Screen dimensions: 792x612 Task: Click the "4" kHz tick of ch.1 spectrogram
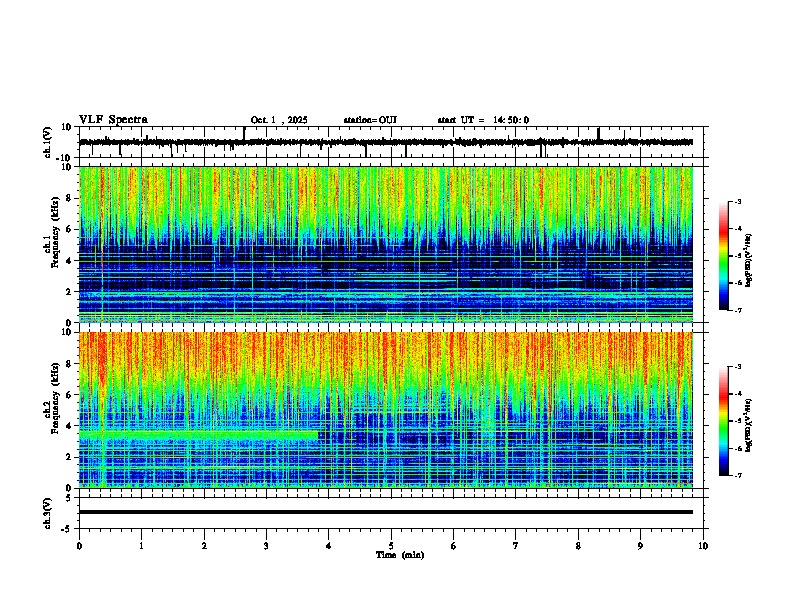(x=70, y=261)
